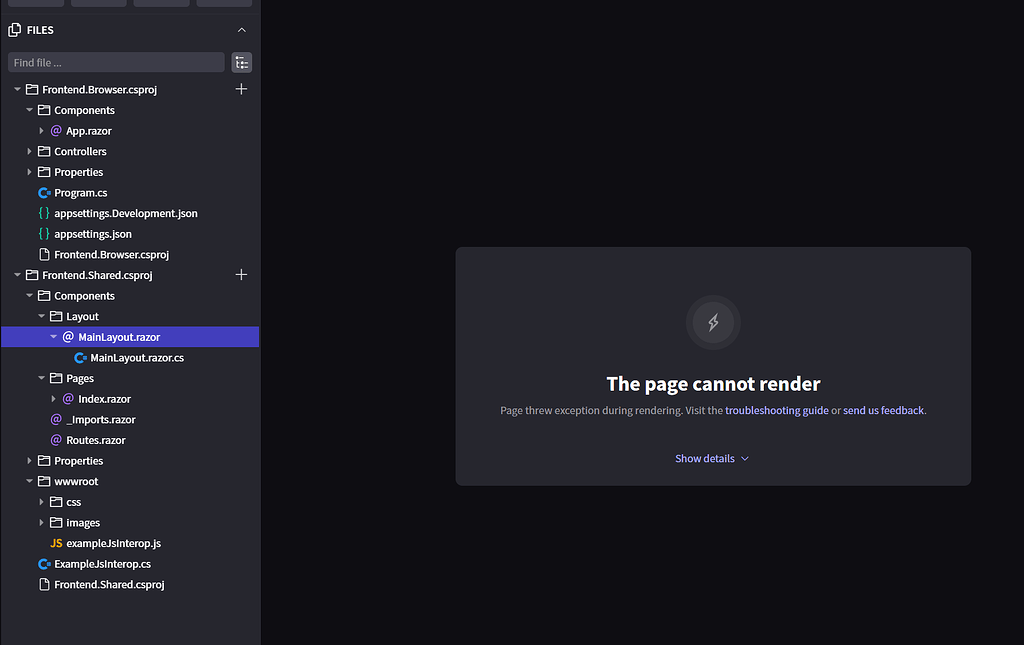The width and height of the screenshot is (1024, 645).
Task: Click the plus icon next to Frontend.Shared.csproj
Action: tap(241, 274)
